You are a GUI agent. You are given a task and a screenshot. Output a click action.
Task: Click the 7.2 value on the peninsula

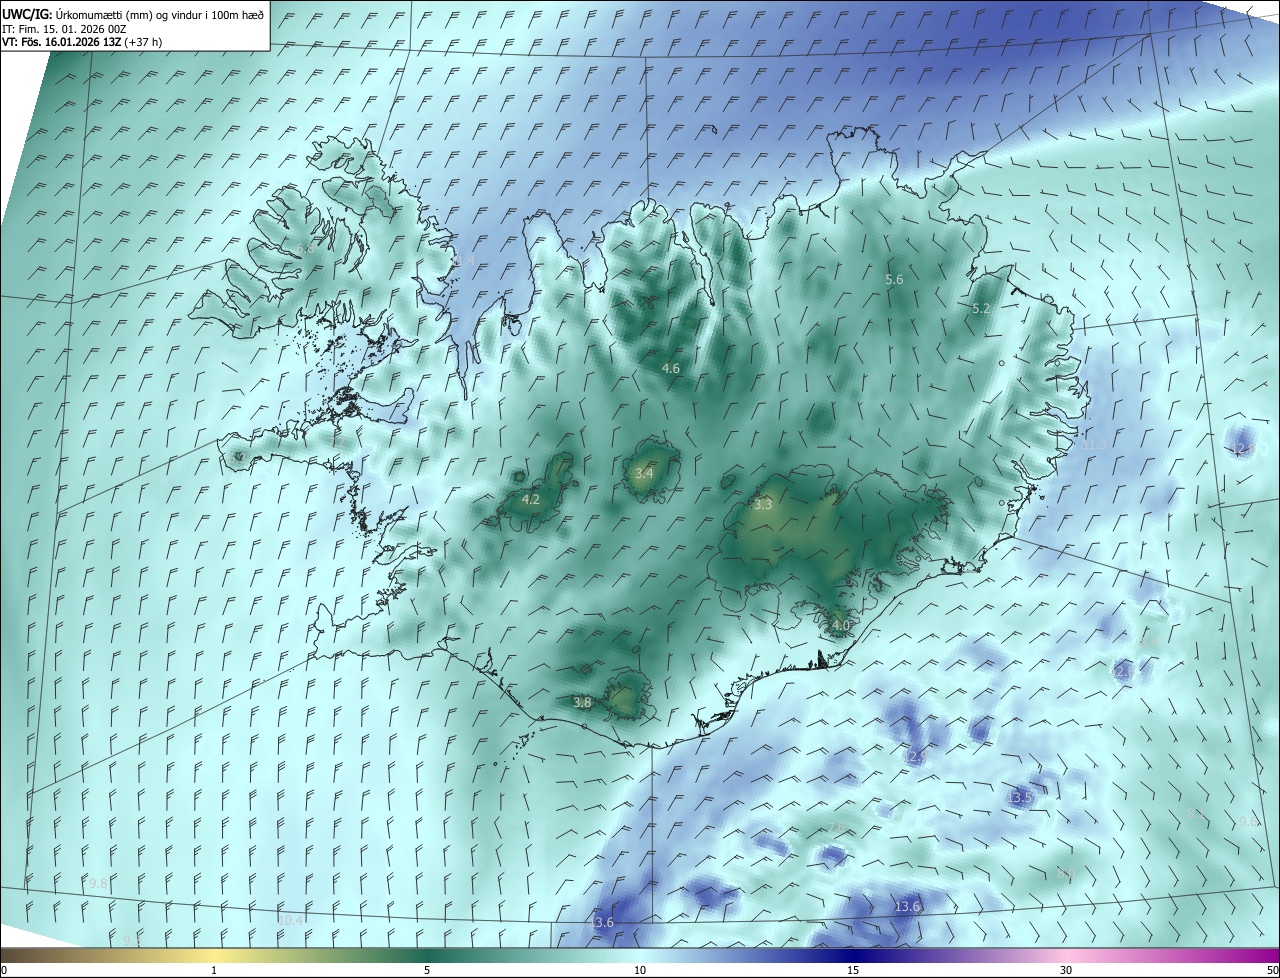click(338, 443)
